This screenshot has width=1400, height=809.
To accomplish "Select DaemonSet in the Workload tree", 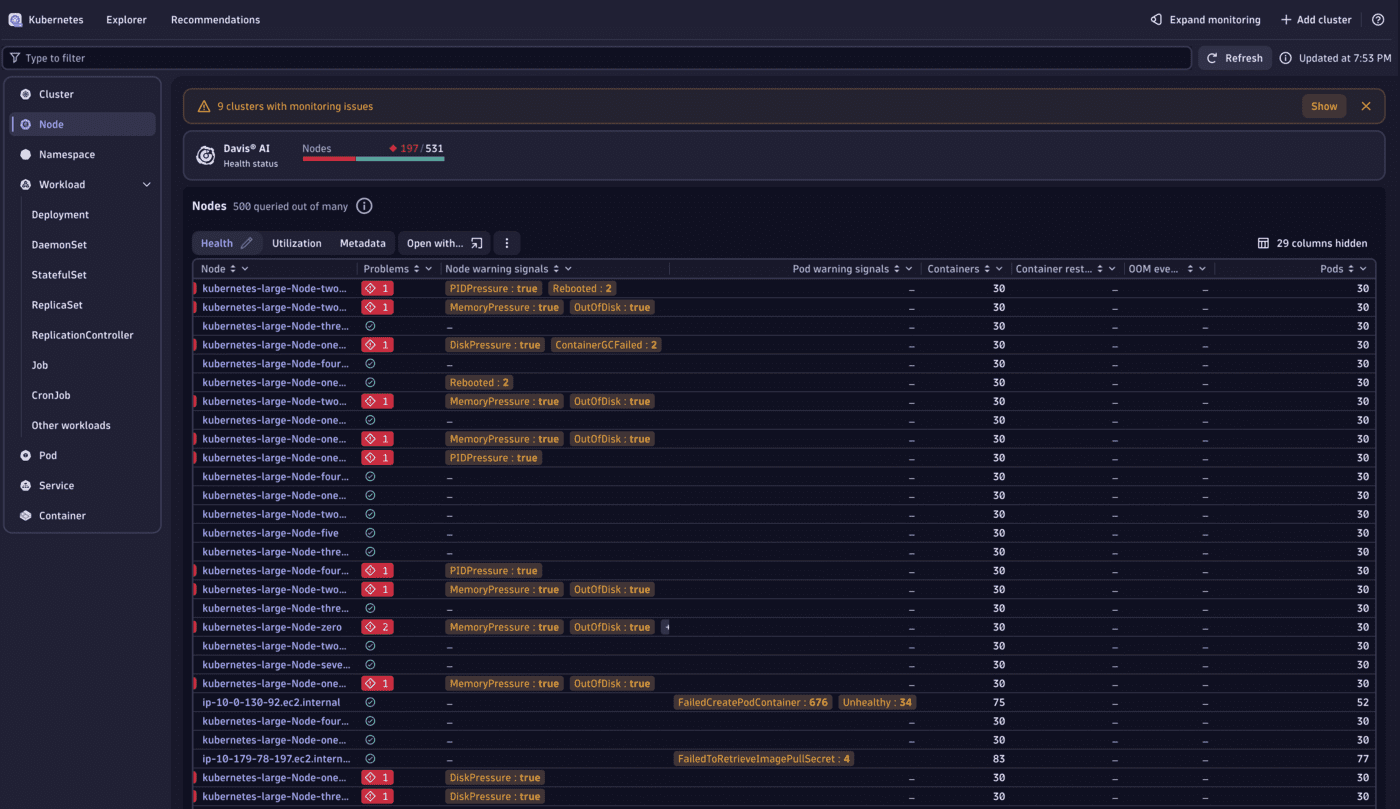I will (59, 245).
